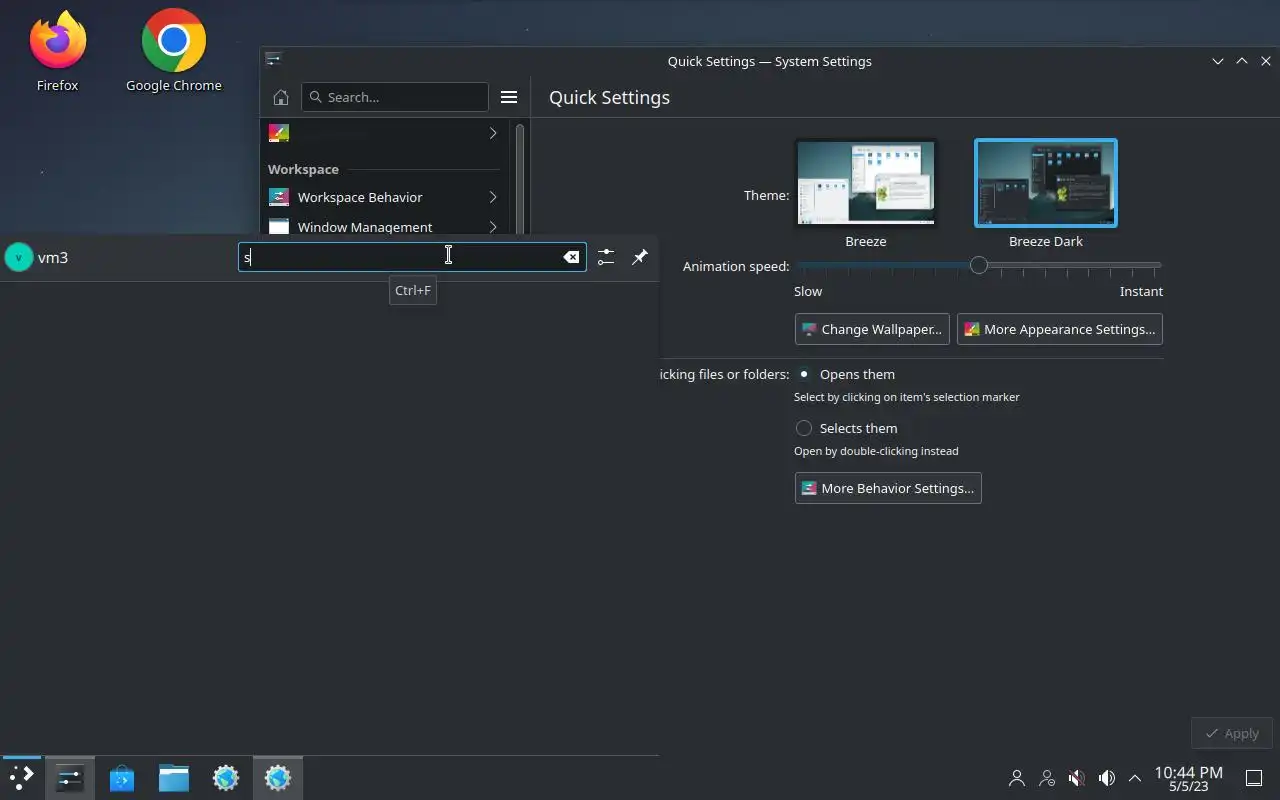Click the sidebar vertical scrollbar
This screenshot has width=1280, height=800.
pos(520,178)
